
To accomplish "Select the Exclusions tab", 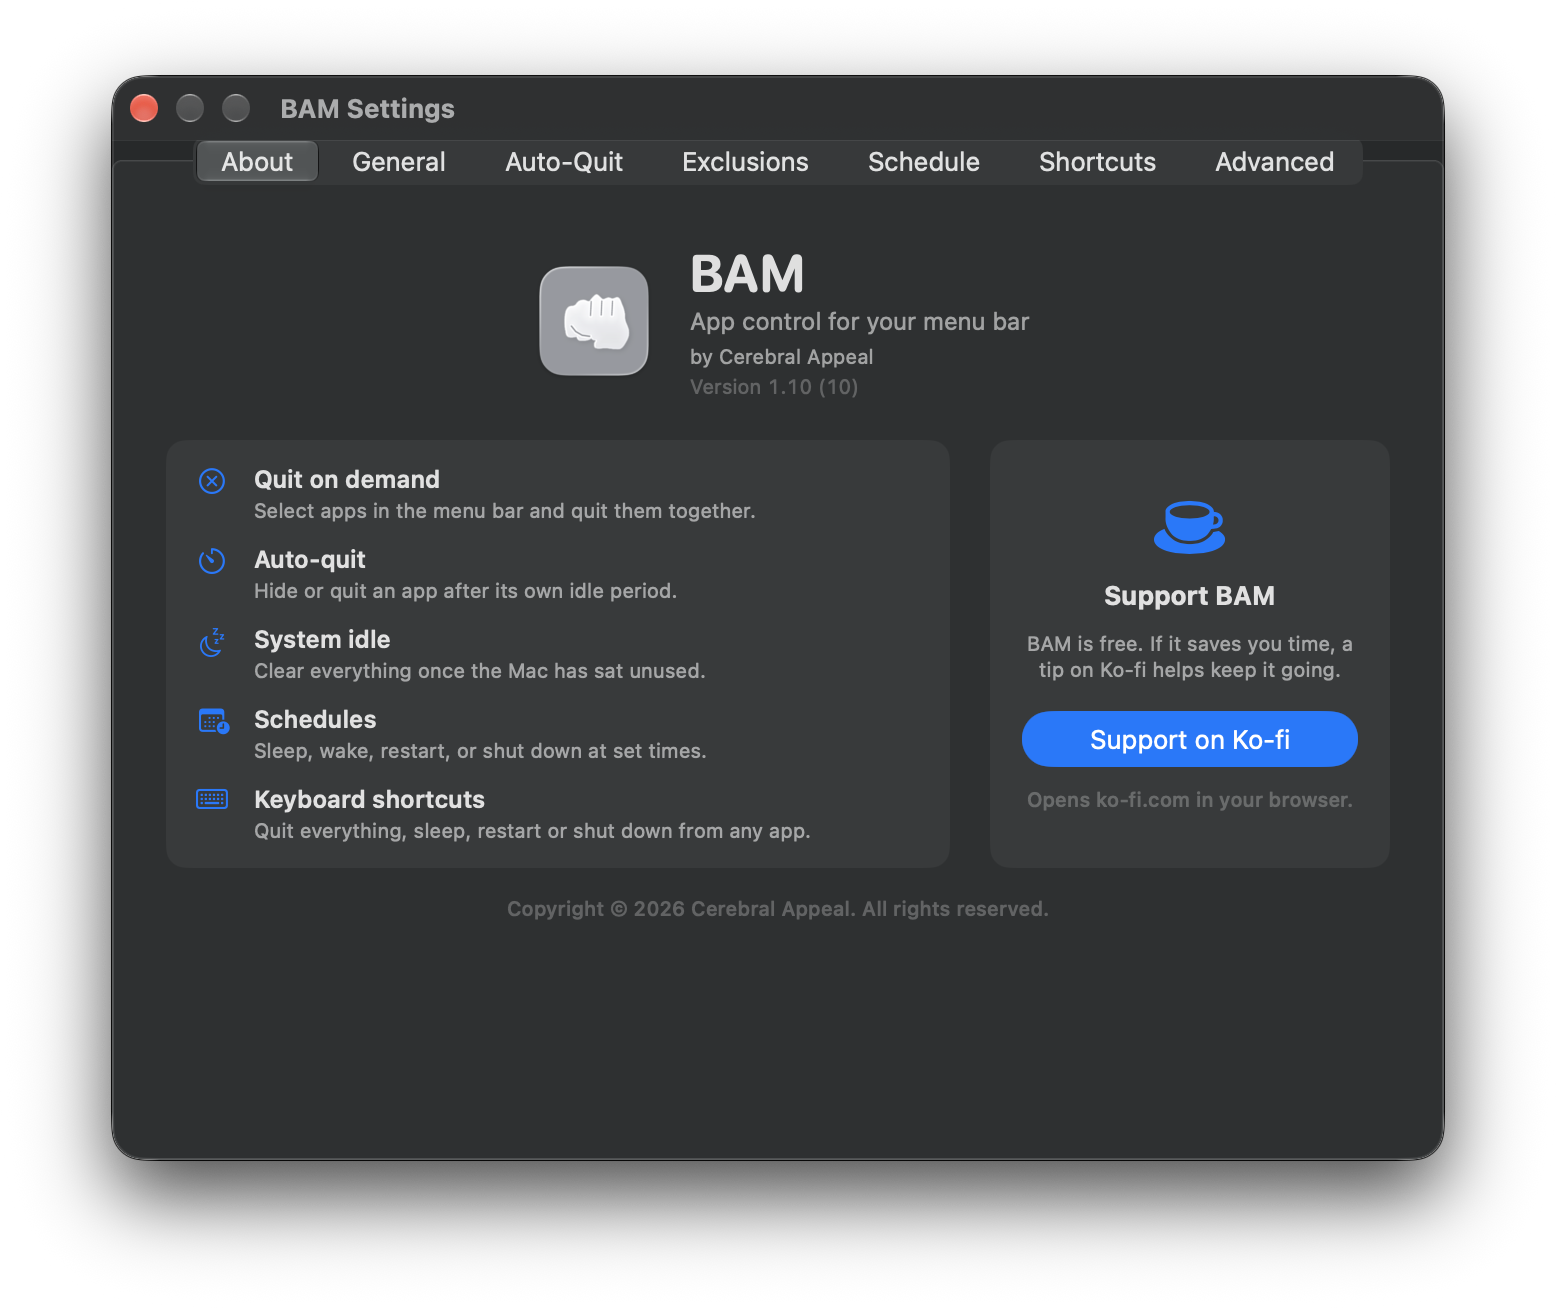I will pos(745,162).
